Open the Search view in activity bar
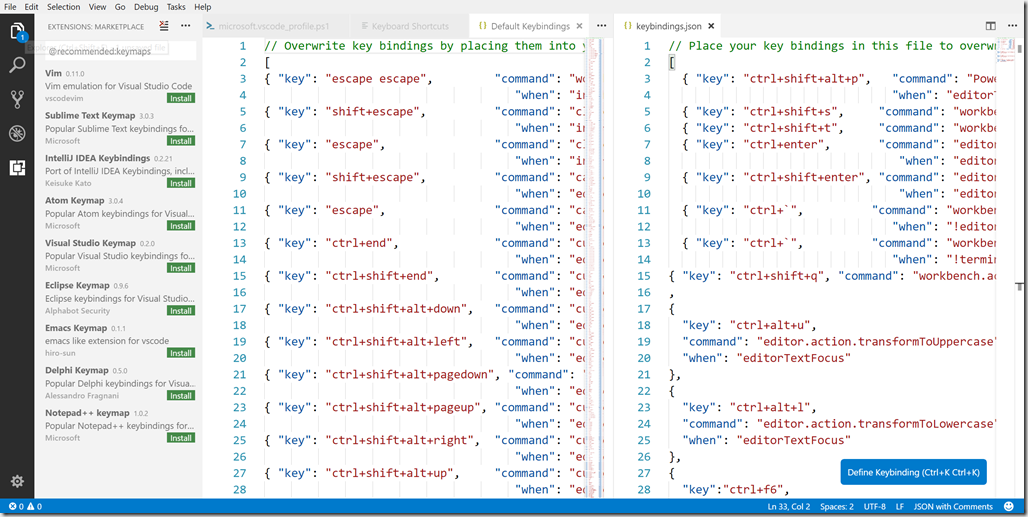This screenshot has width=1028, height=517. tap(17, 65)
